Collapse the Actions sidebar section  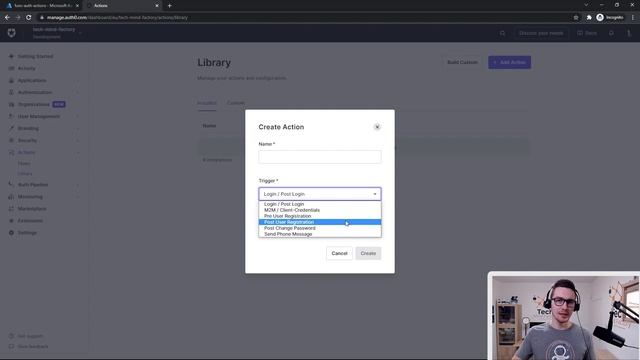point(78,152)
